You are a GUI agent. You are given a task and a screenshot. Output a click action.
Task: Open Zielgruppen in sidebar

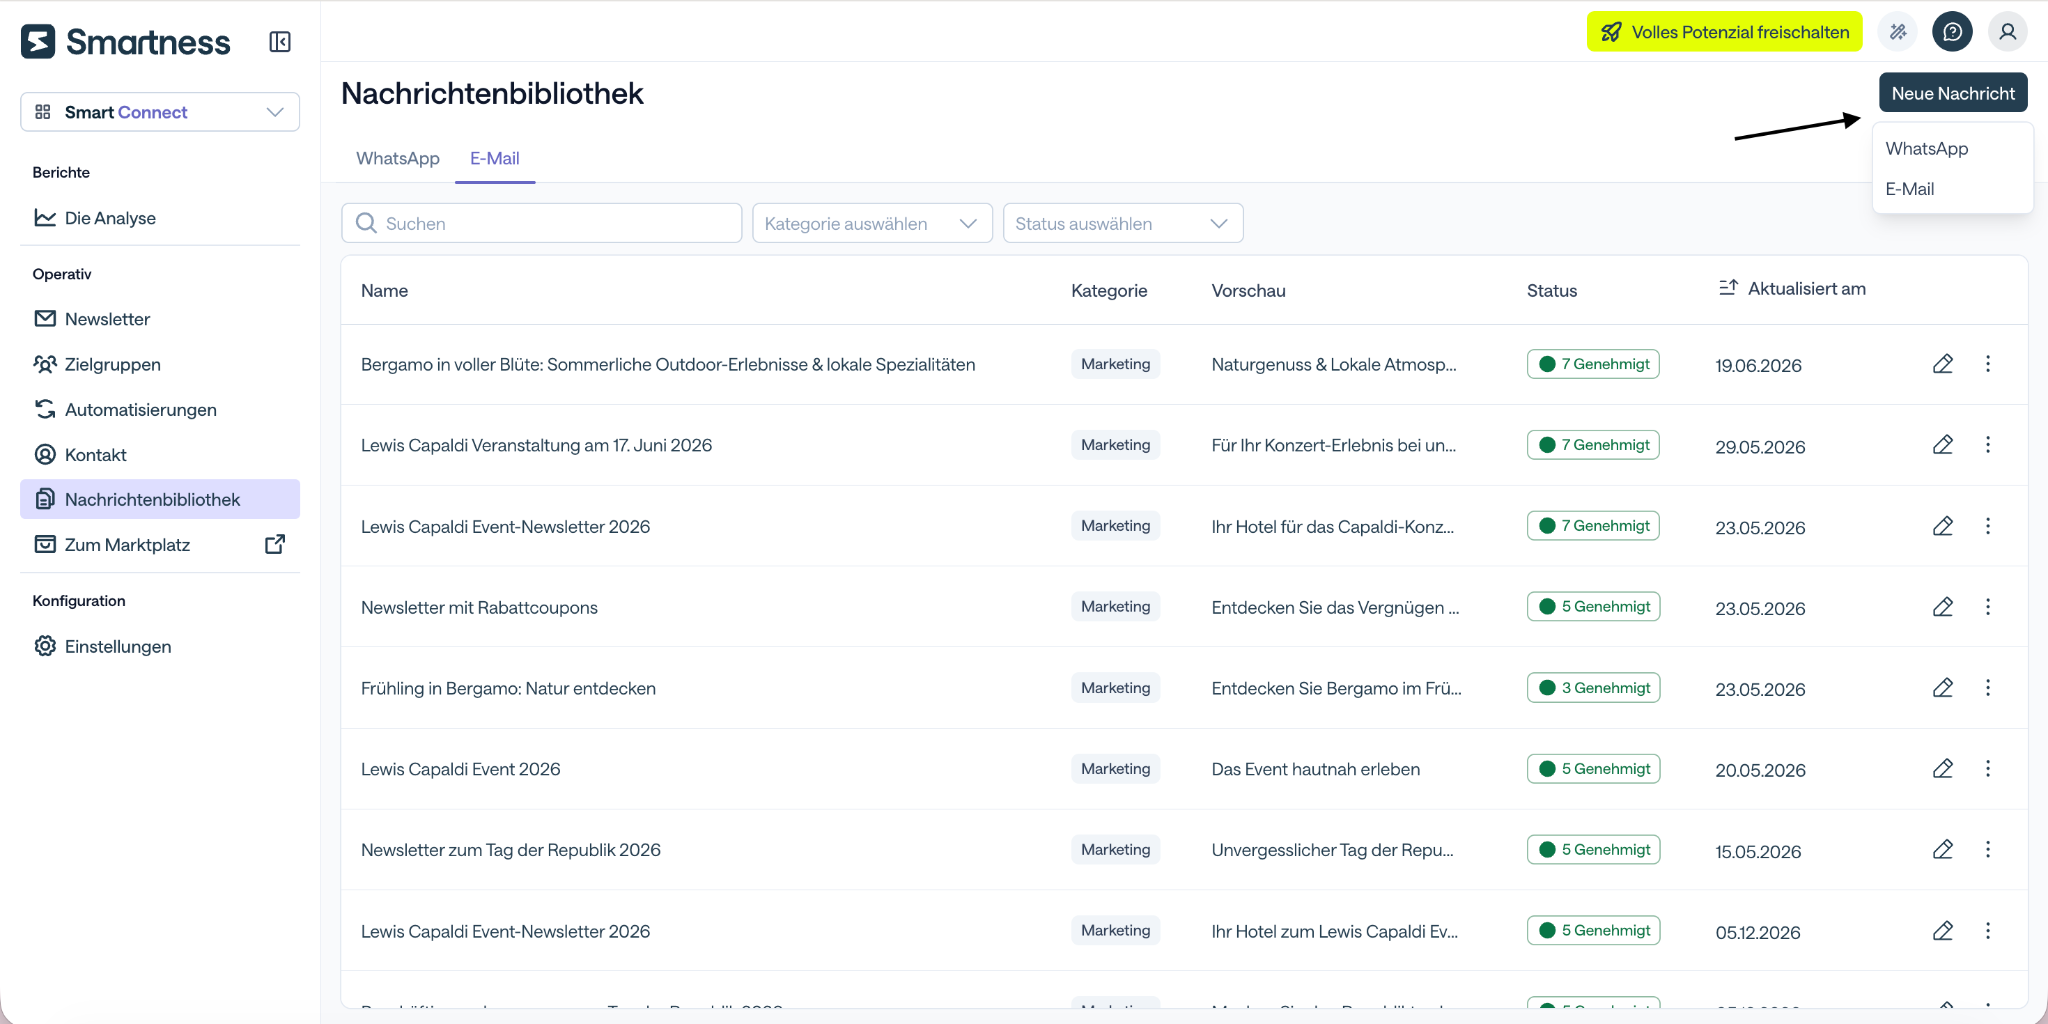160,364
